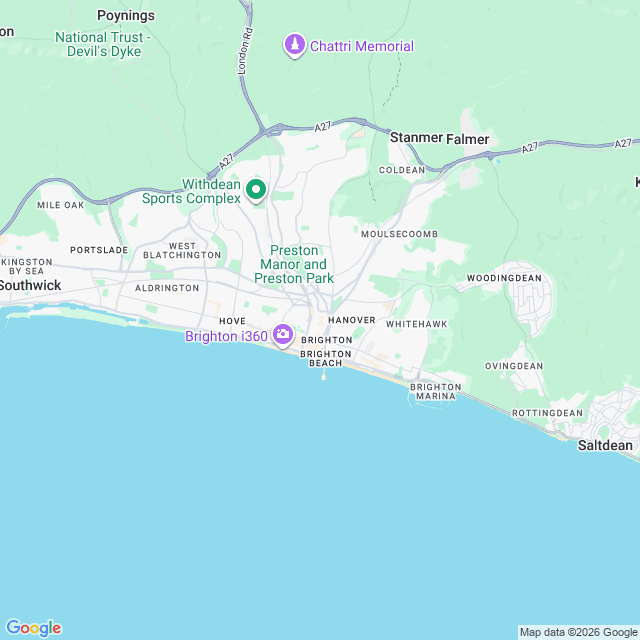Screen dimensions: 640x640
Task: Click the Whitehawk area label
Action: (417, 324)
